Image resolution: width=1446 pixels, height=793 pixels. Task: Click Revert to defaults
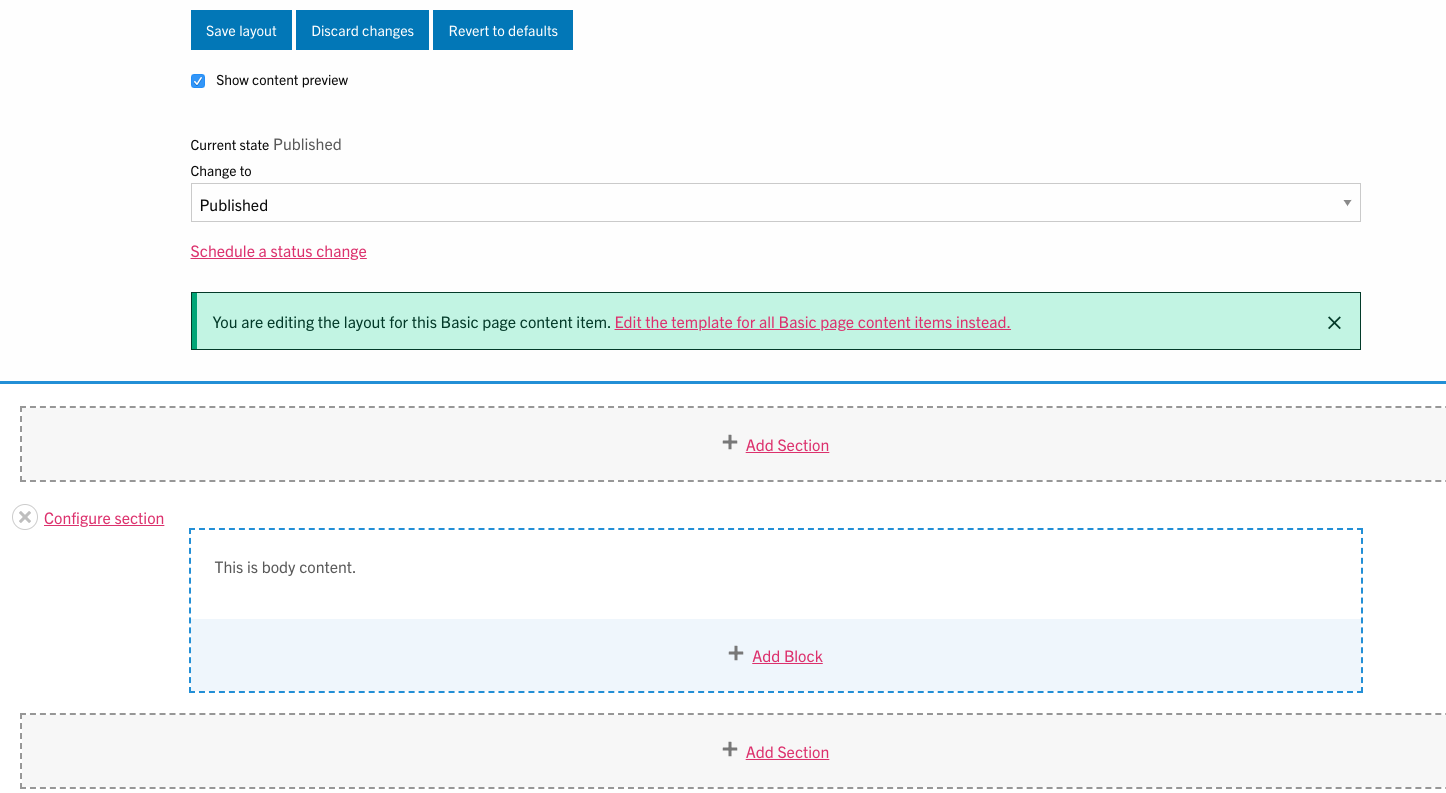502,31
